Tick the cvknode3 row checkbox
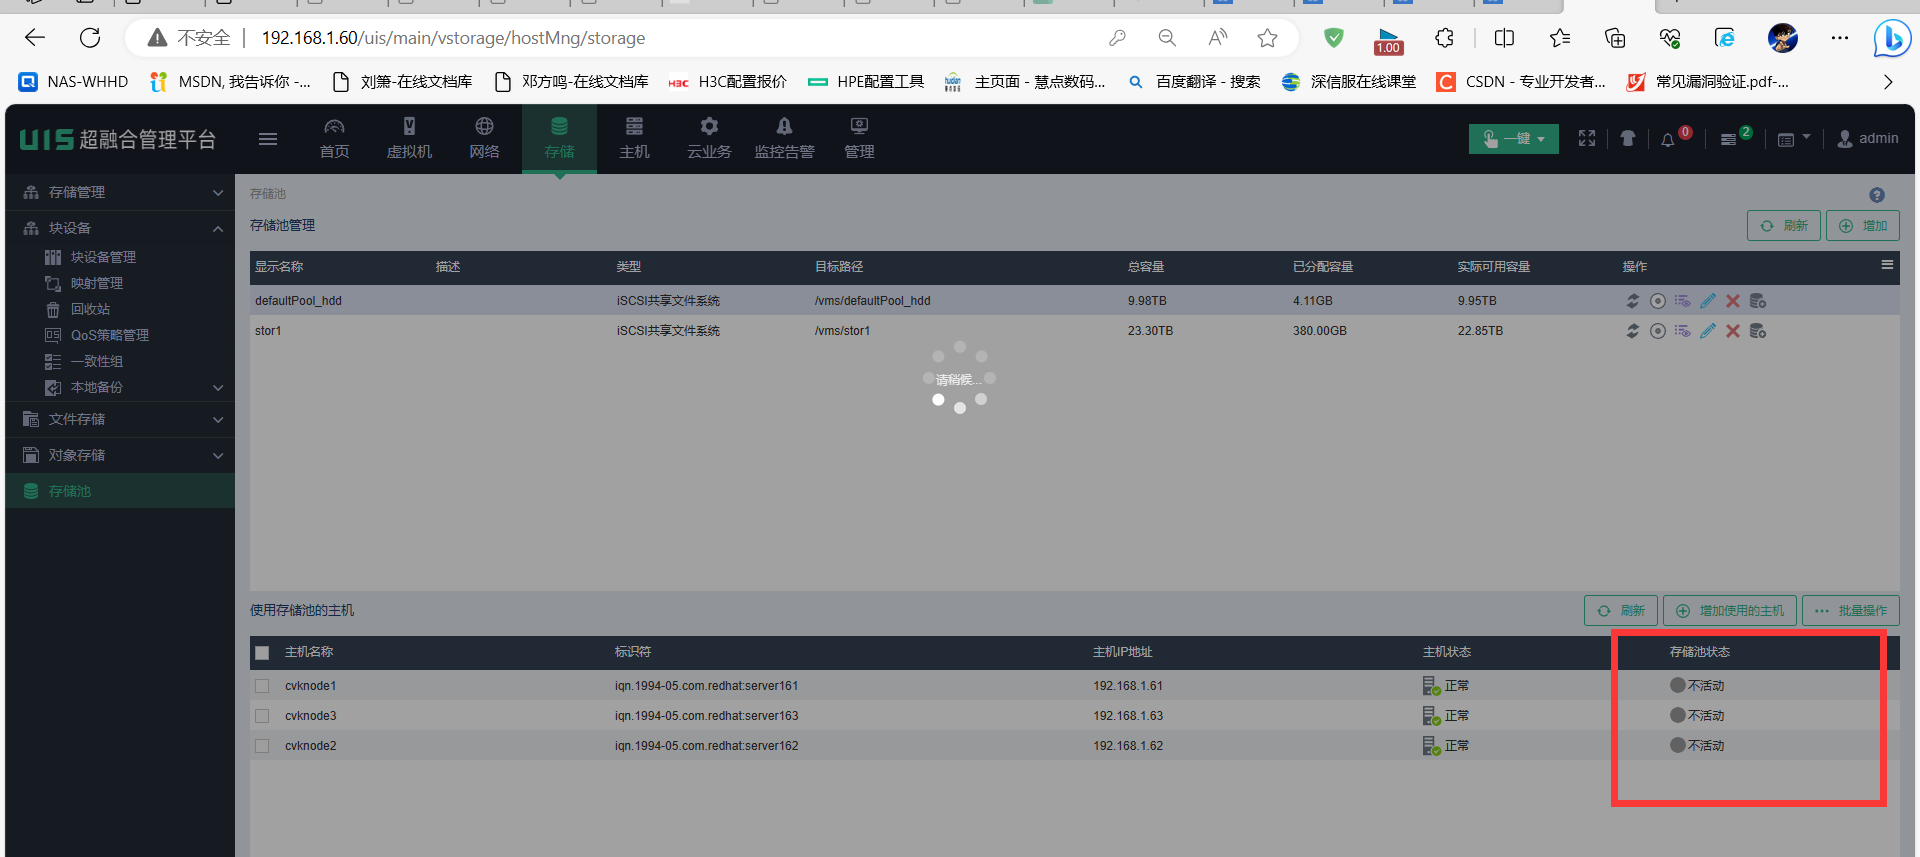The width and height of the screenshot is (1920, 857). click(x=262, y=716)
